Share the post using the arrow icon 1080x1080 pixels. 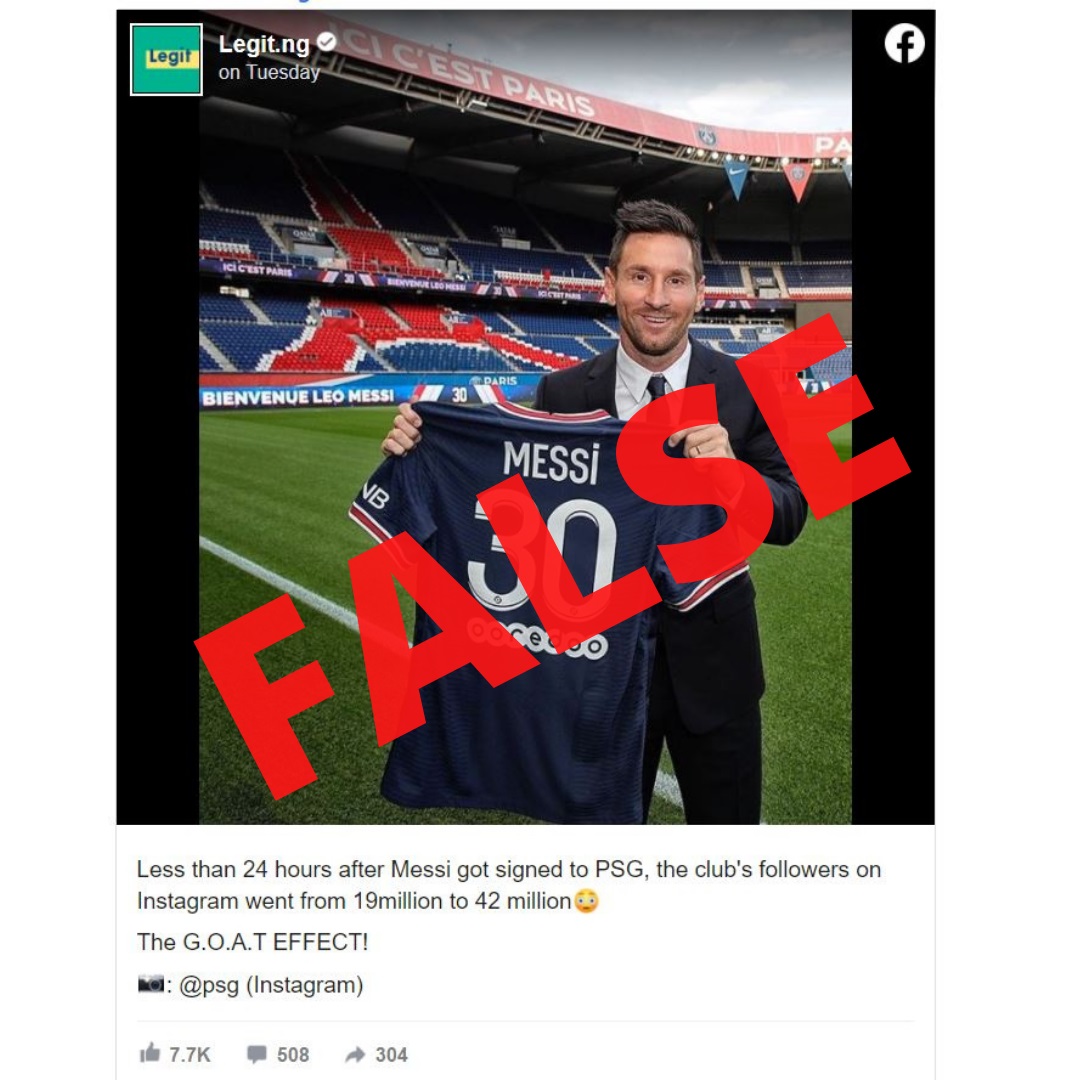click(x=355, y=1055)
